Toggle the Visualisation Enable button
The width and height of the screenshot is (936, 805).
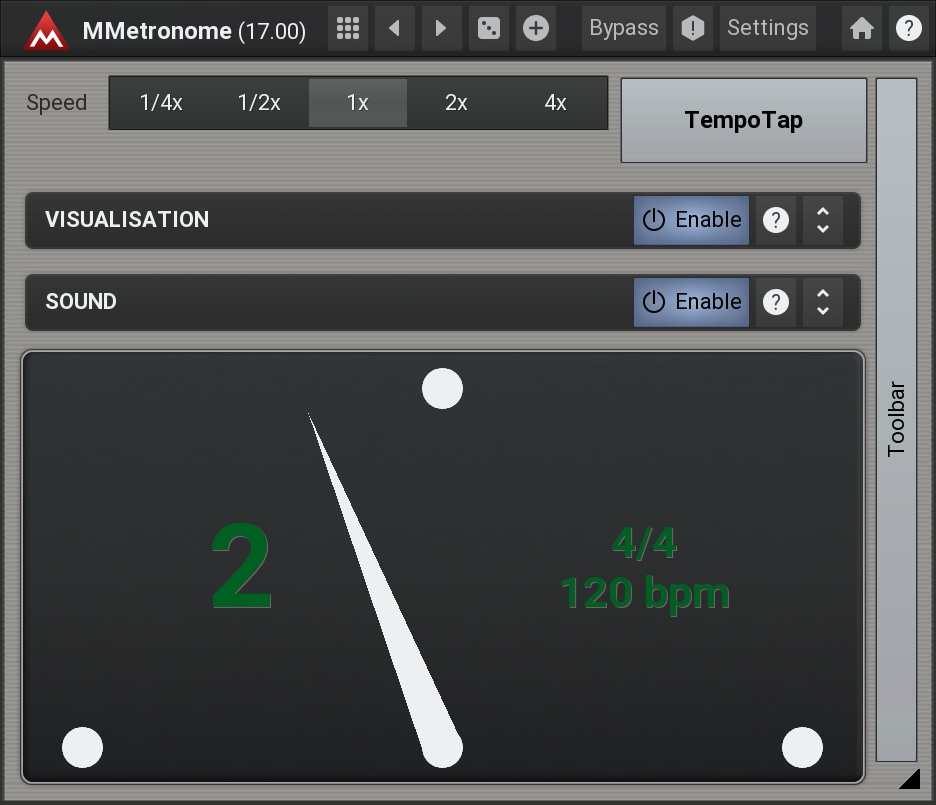click(x=691, y=220)
